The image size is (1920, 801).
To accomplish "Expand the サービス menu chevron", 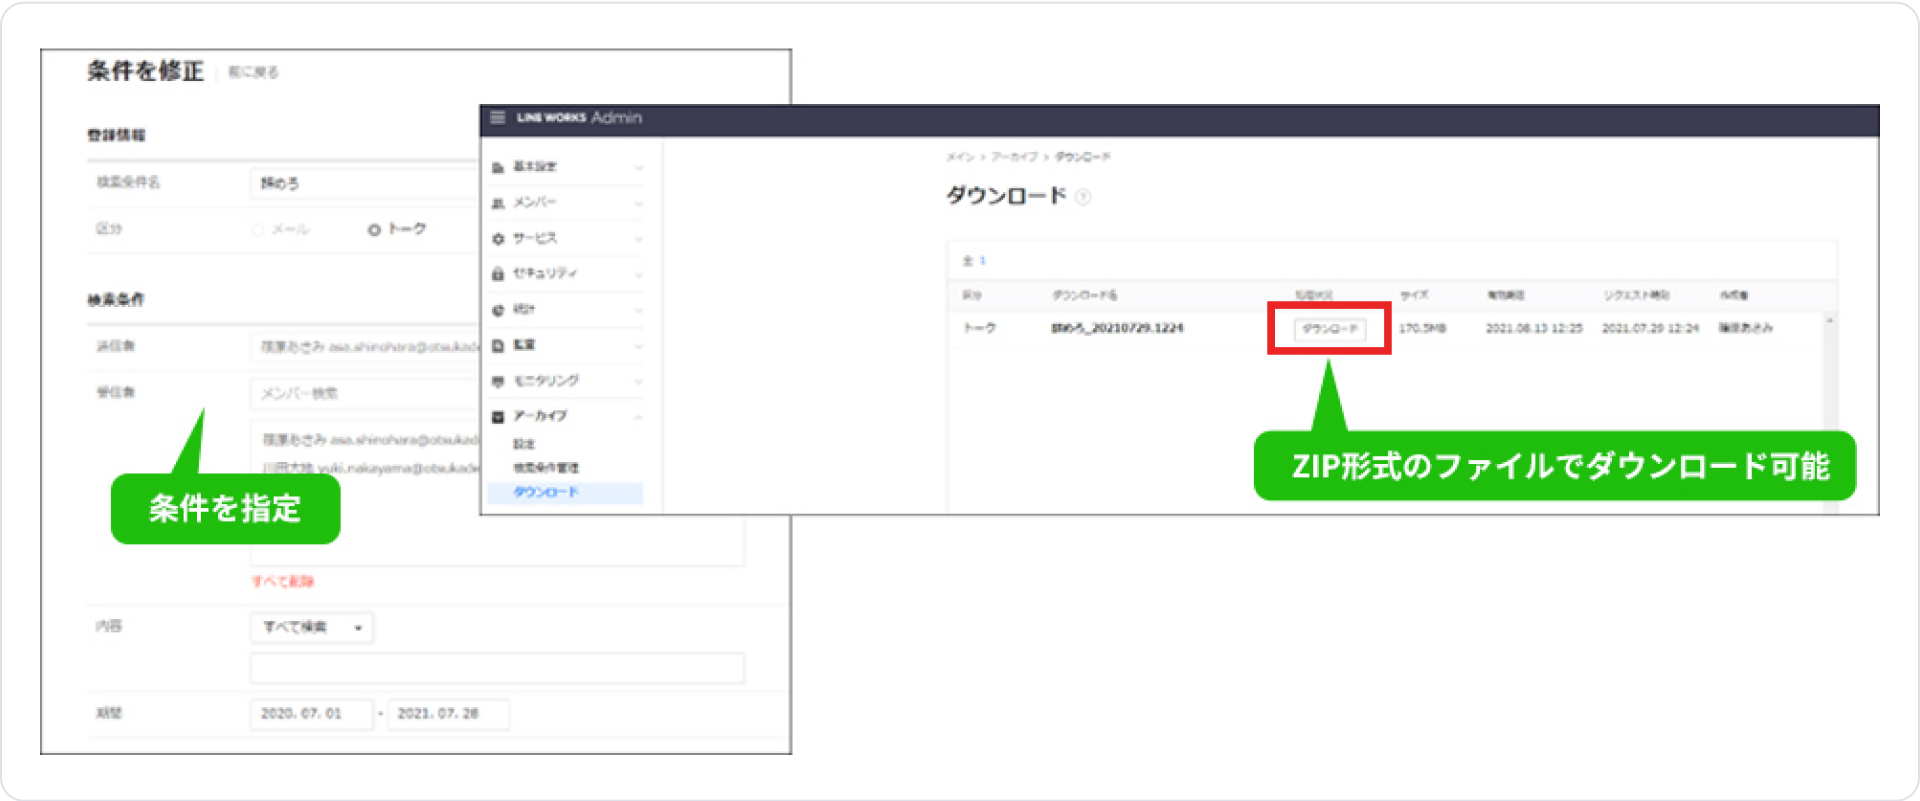I will 638,239.
